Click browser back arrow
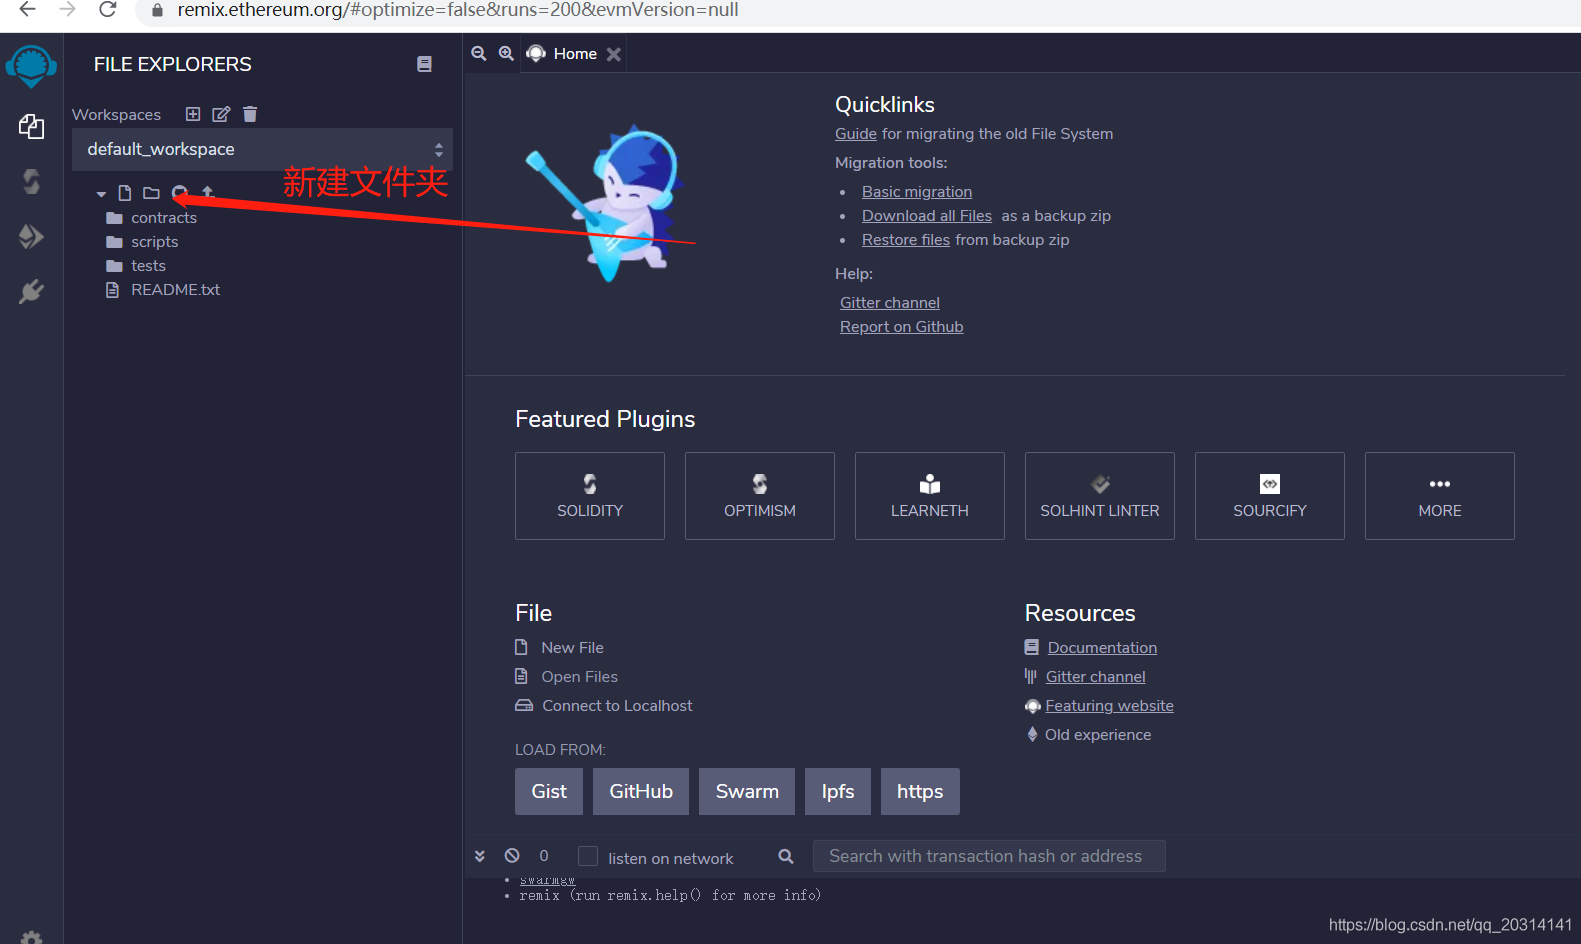The width and height of the screenshot is (1581, 944). [28, 10]
